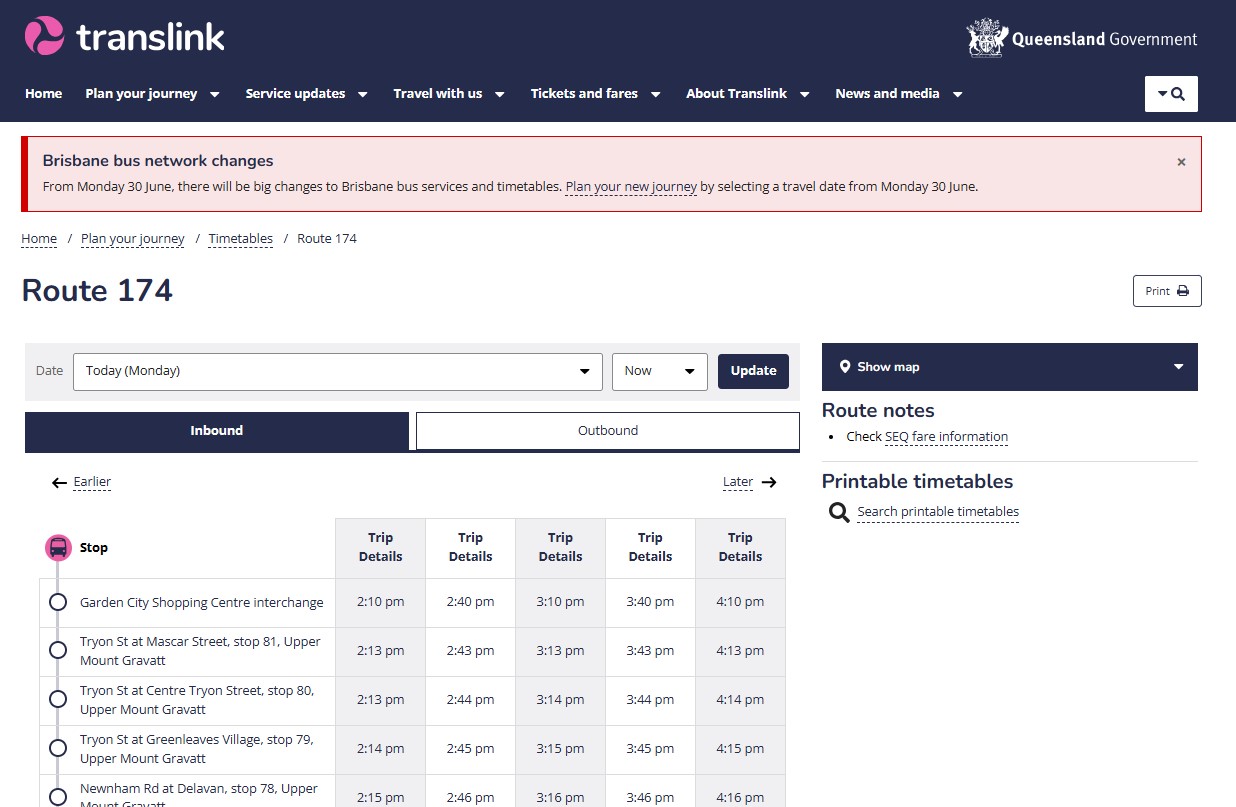Open Home in the navigation bar
The height and width of the screenshot is (807, 1236).
43,94
